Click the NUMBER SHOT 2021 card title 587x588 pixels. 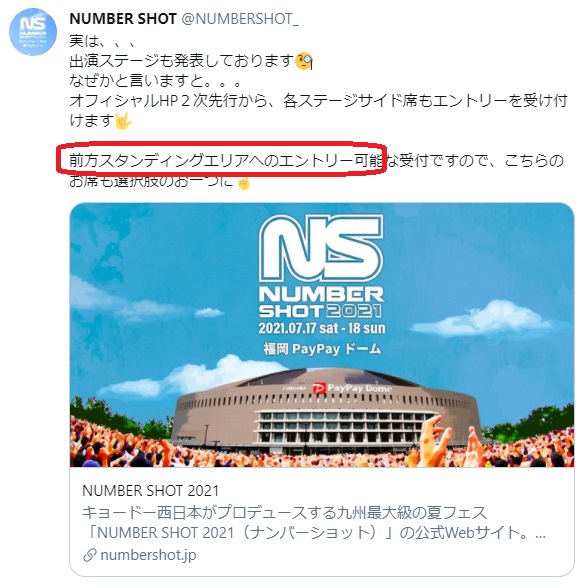[150, 490]
